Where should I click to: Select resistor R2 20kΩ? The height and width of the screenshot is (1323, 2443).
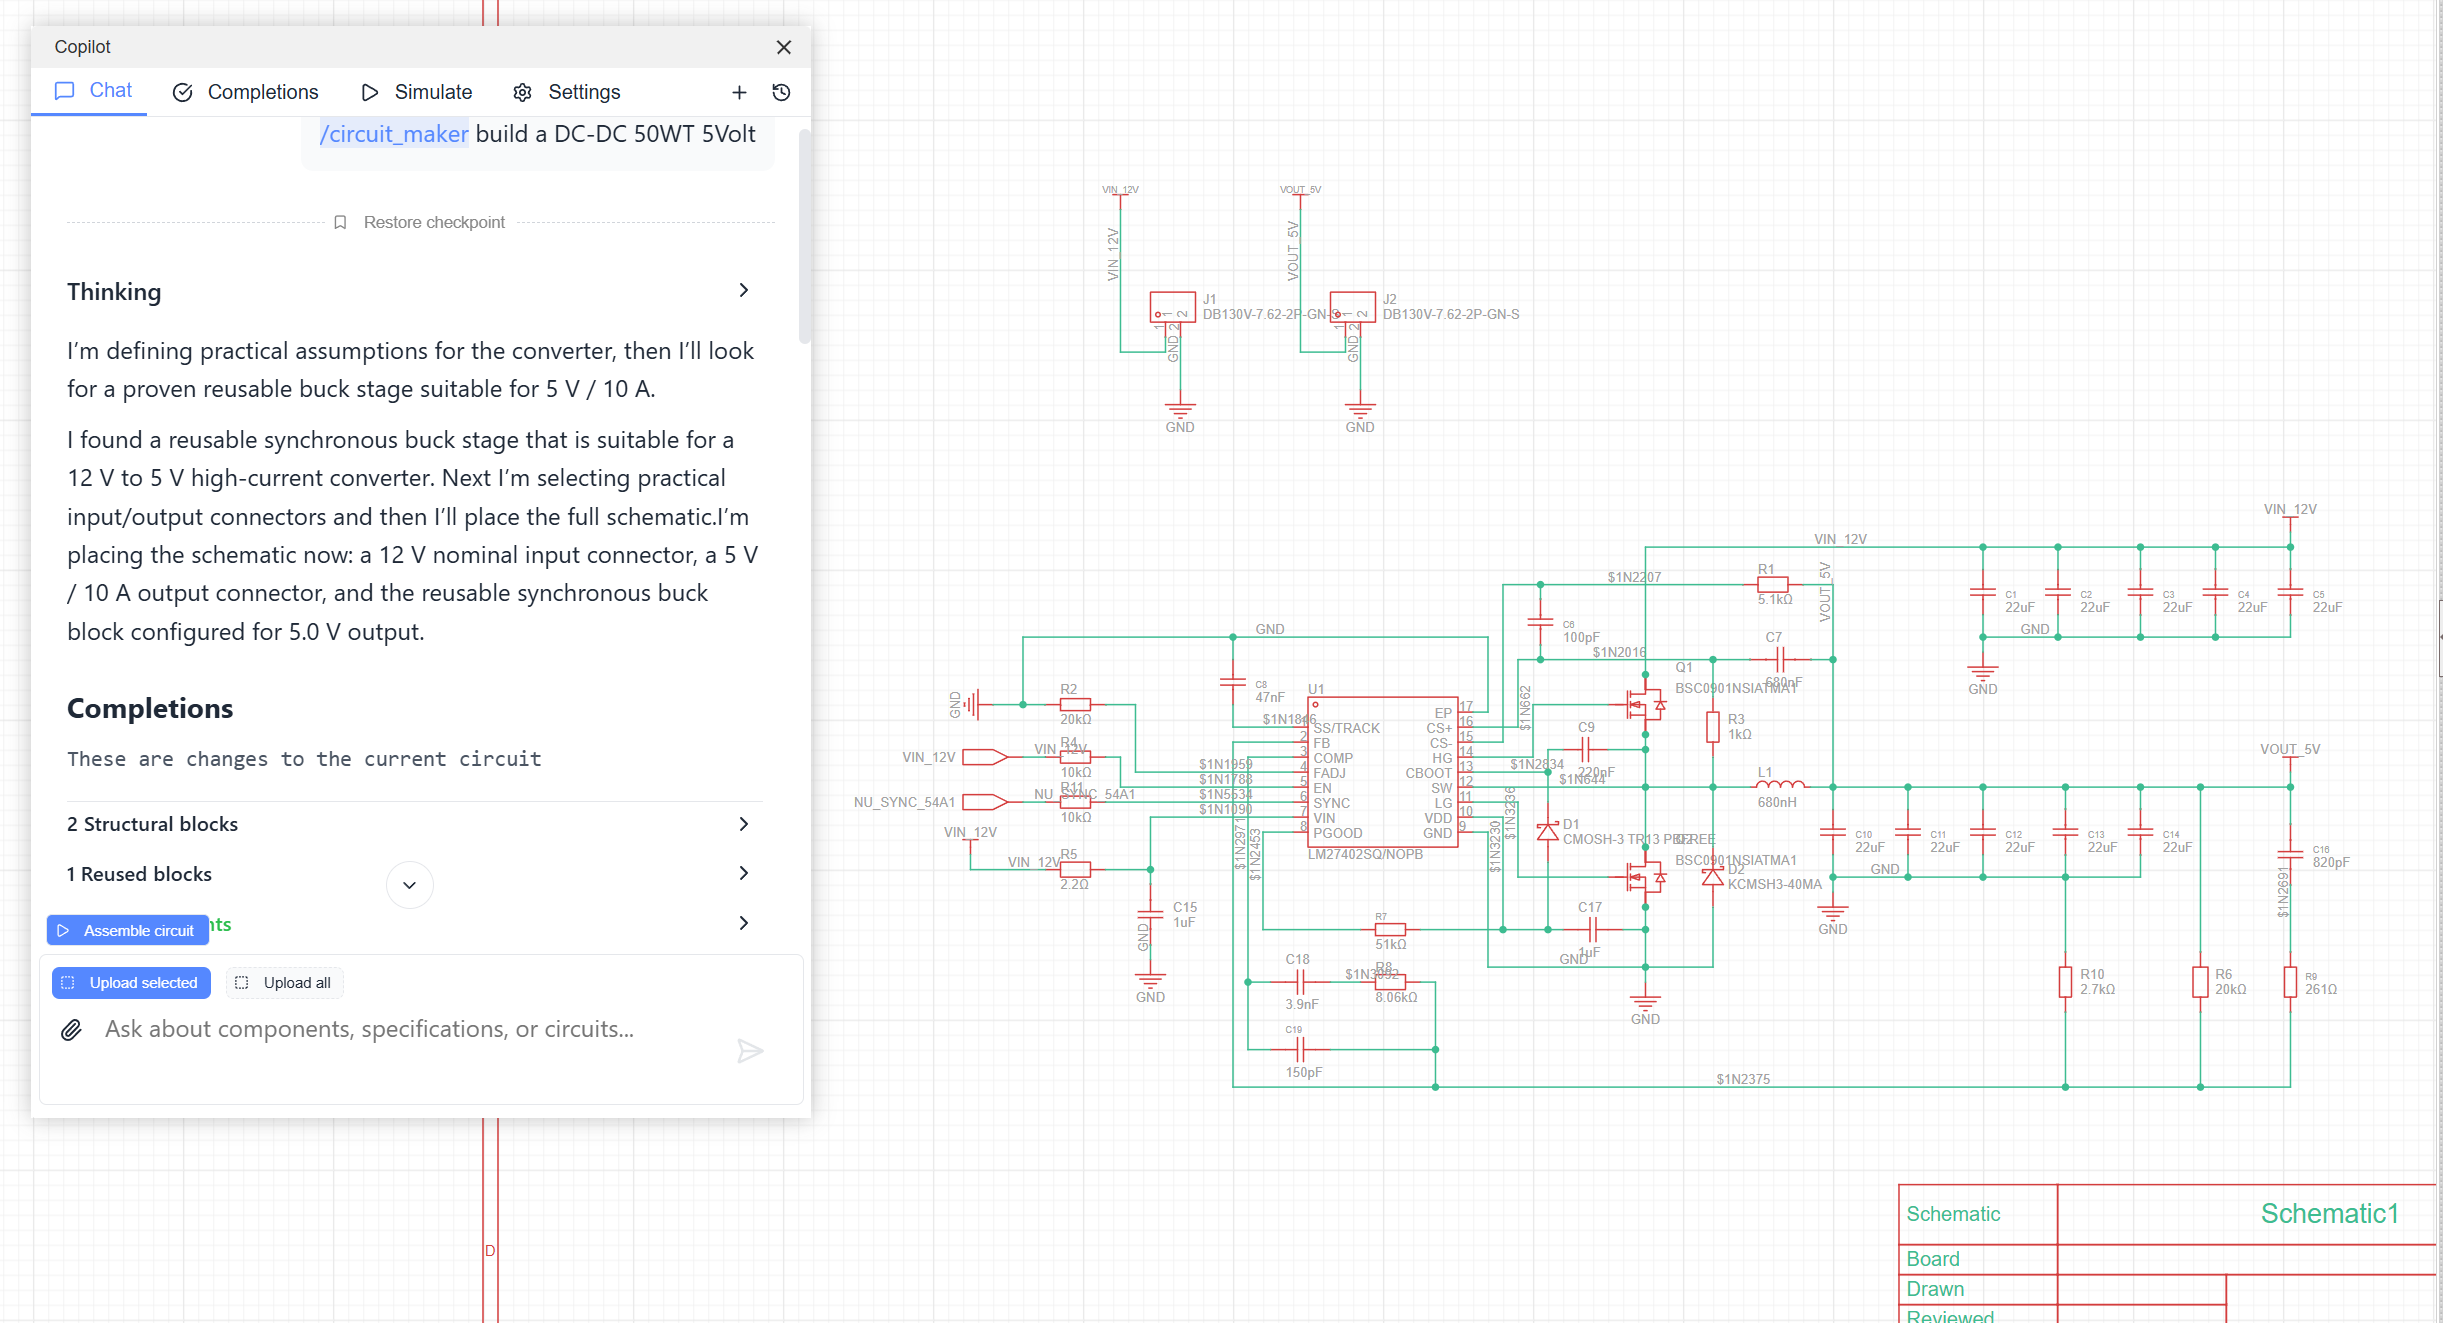point(1075,704)
